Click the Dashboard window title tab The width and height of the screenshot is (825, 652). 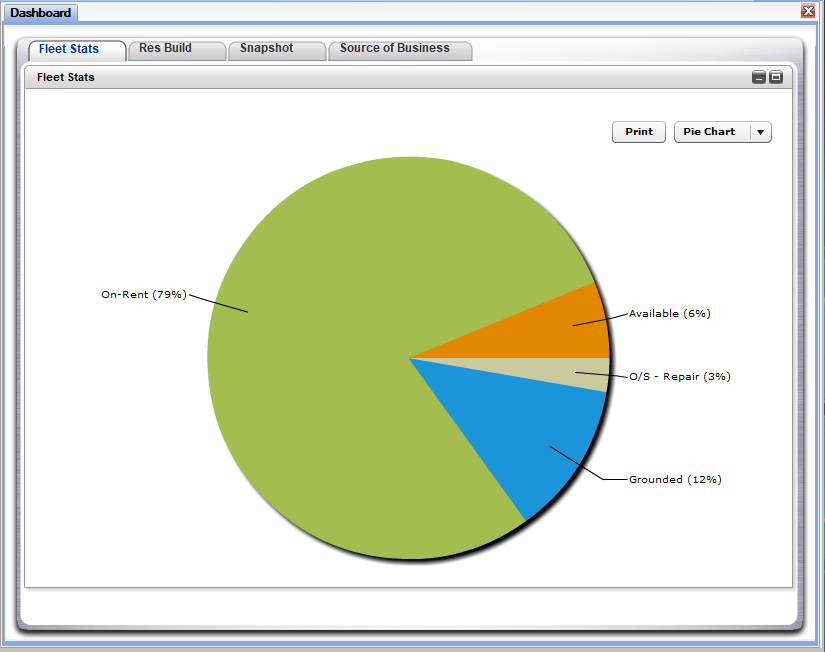point(42,13)
